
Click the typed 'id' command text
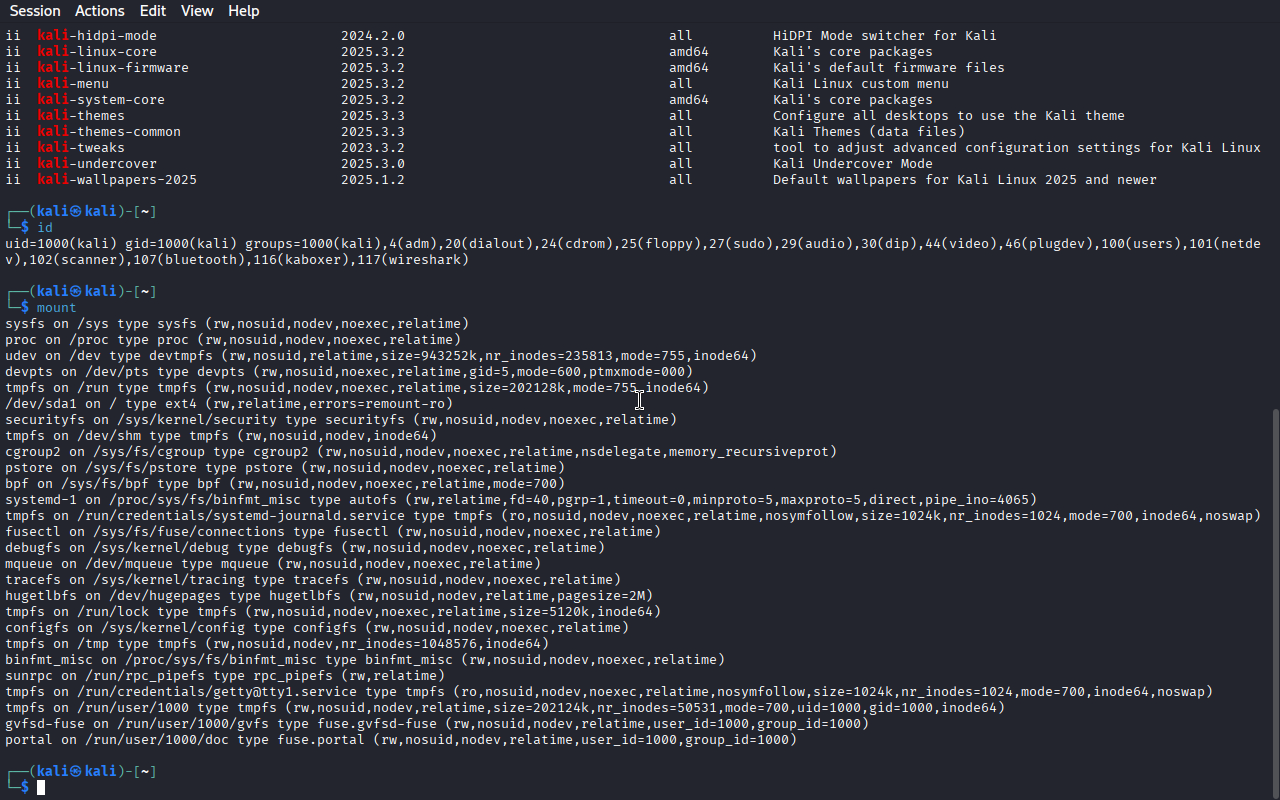[x=45, y=228]
